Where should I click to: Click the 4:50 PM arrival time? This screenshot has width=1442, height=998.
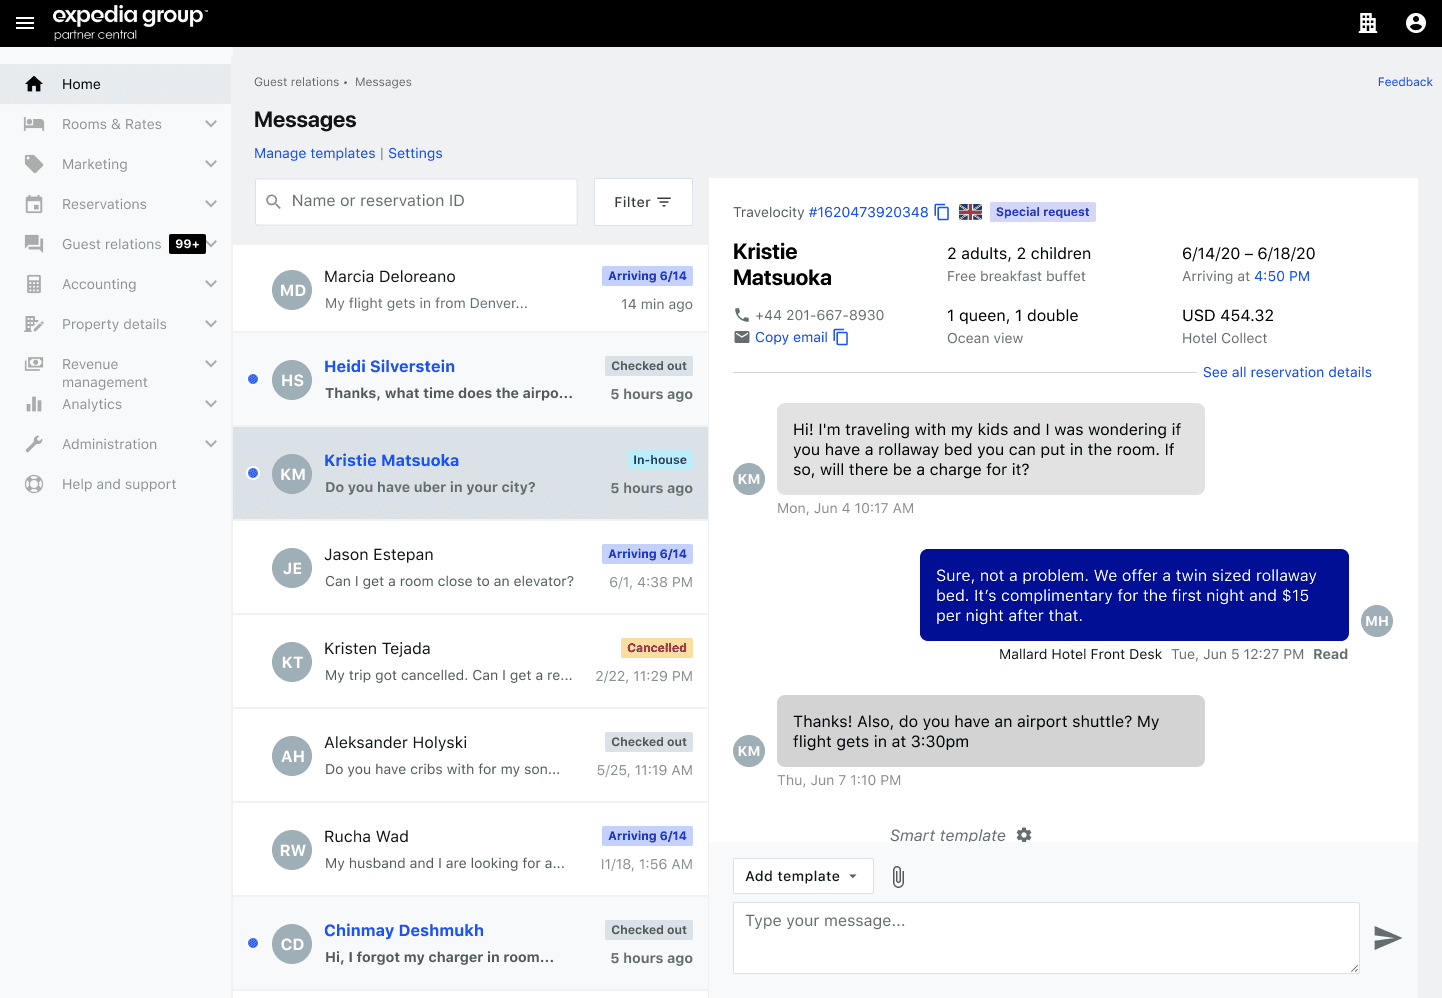pos(1282,276)
